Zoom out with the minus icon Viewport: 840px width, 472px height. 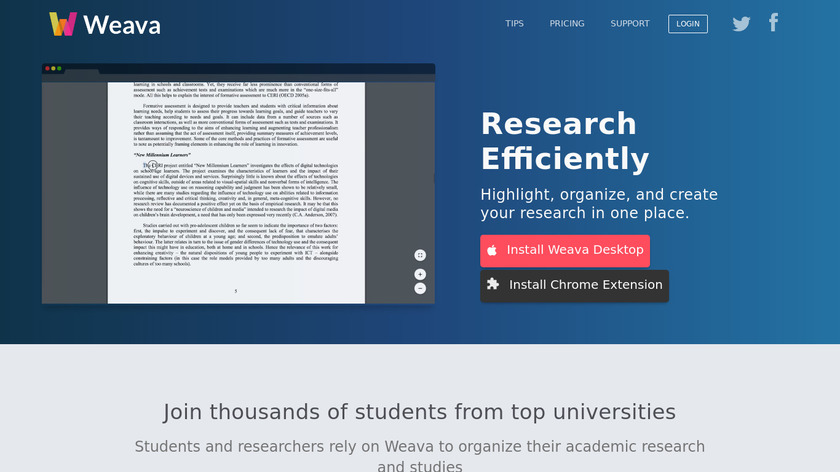pos(420,288)
